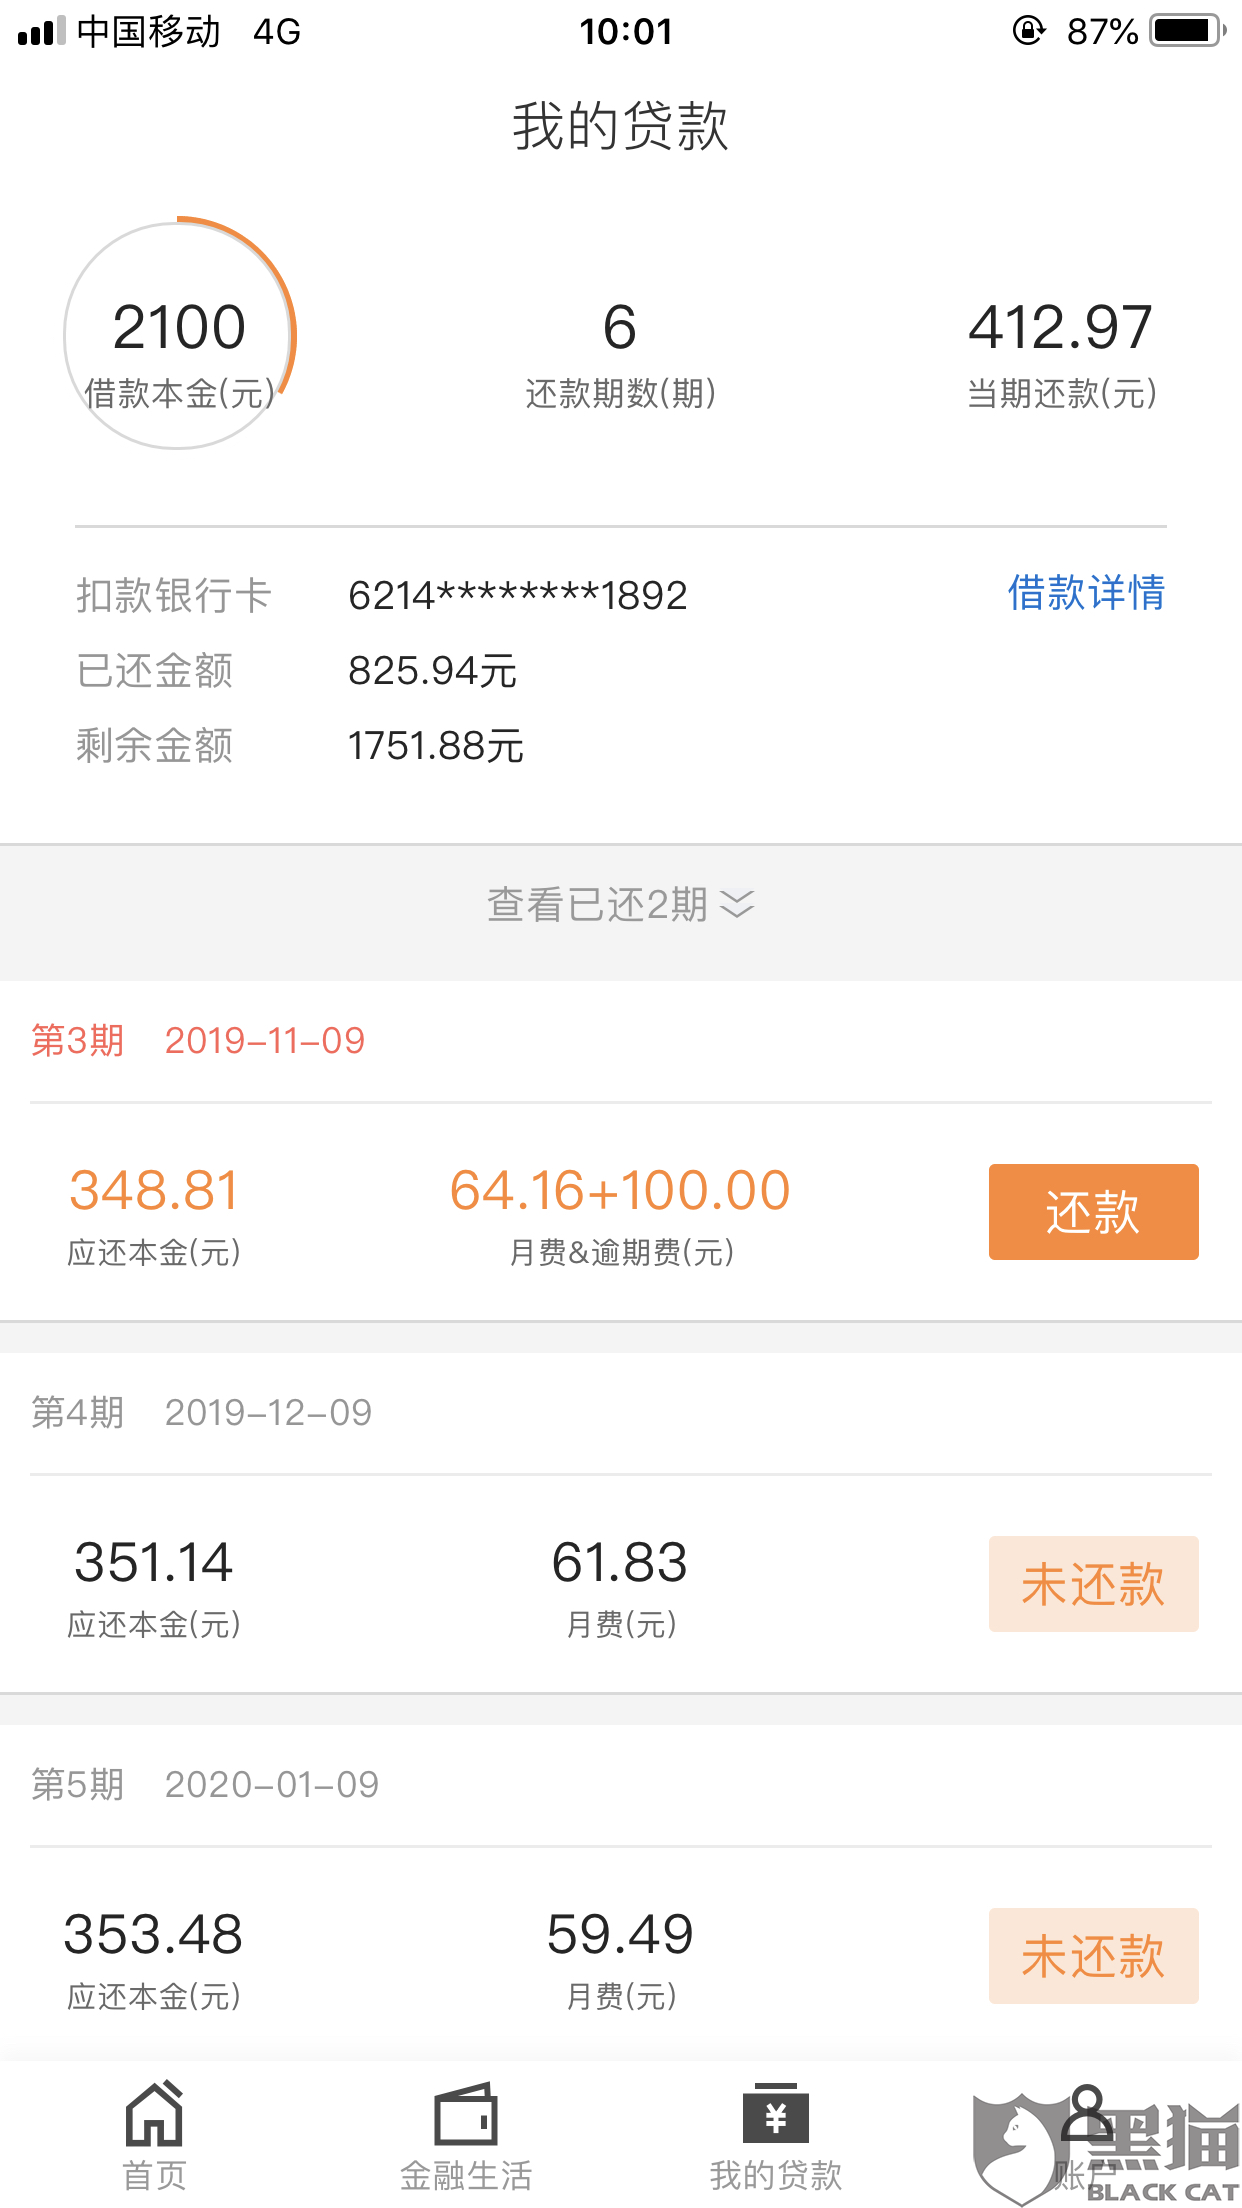Click the 2100 loan principal progress circle

(x=180, y=335)
